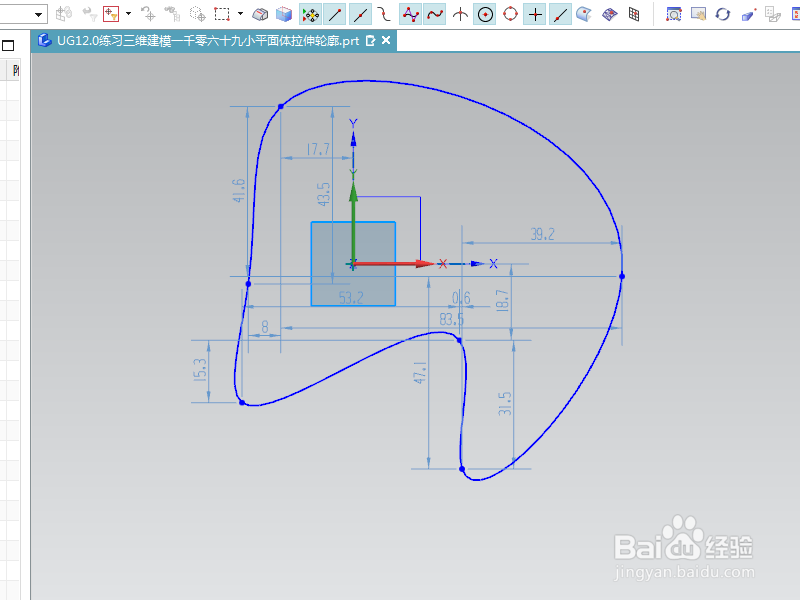Select the 8 horizontal dimension
The height and width of the screenshot is (600, 800).
[x=264, y=327]
